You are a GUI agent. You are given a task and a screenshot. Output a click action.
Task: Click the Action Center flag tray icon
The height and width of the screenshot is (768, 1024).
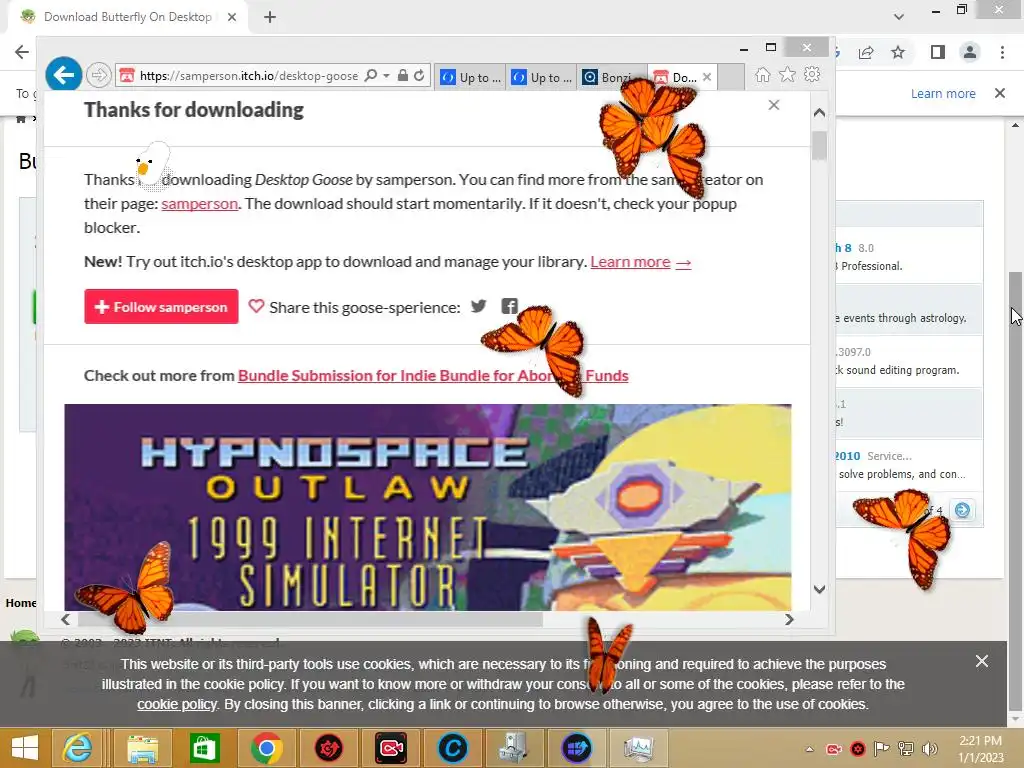coord(881,749)
